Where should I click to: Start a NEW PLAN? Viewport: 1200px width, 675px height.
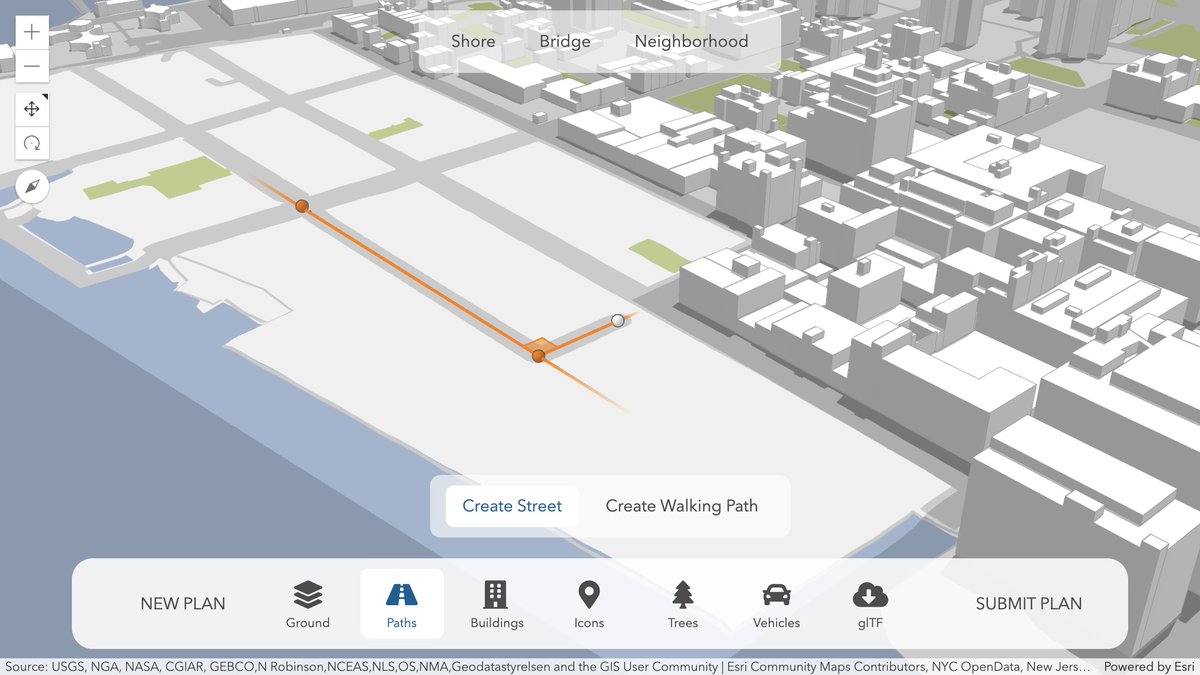183,604
